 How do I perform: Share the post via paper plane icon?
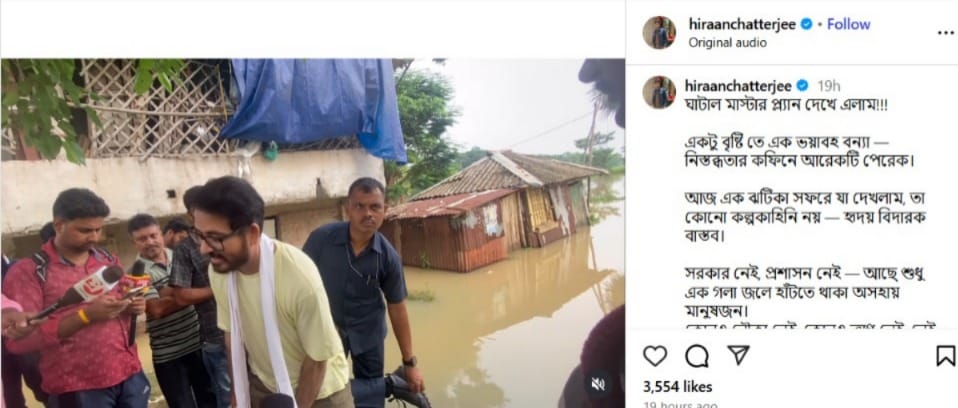(x=738, y=356)
